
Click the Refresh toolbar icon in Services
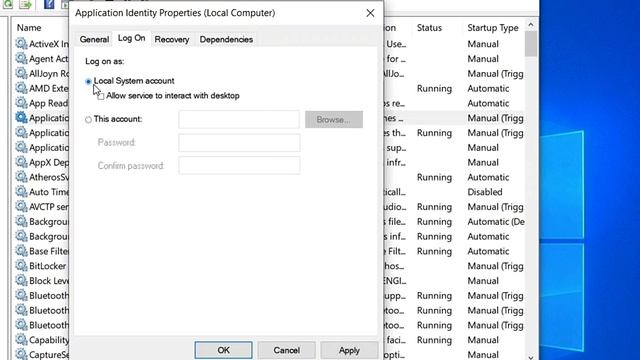click(8, 4)
